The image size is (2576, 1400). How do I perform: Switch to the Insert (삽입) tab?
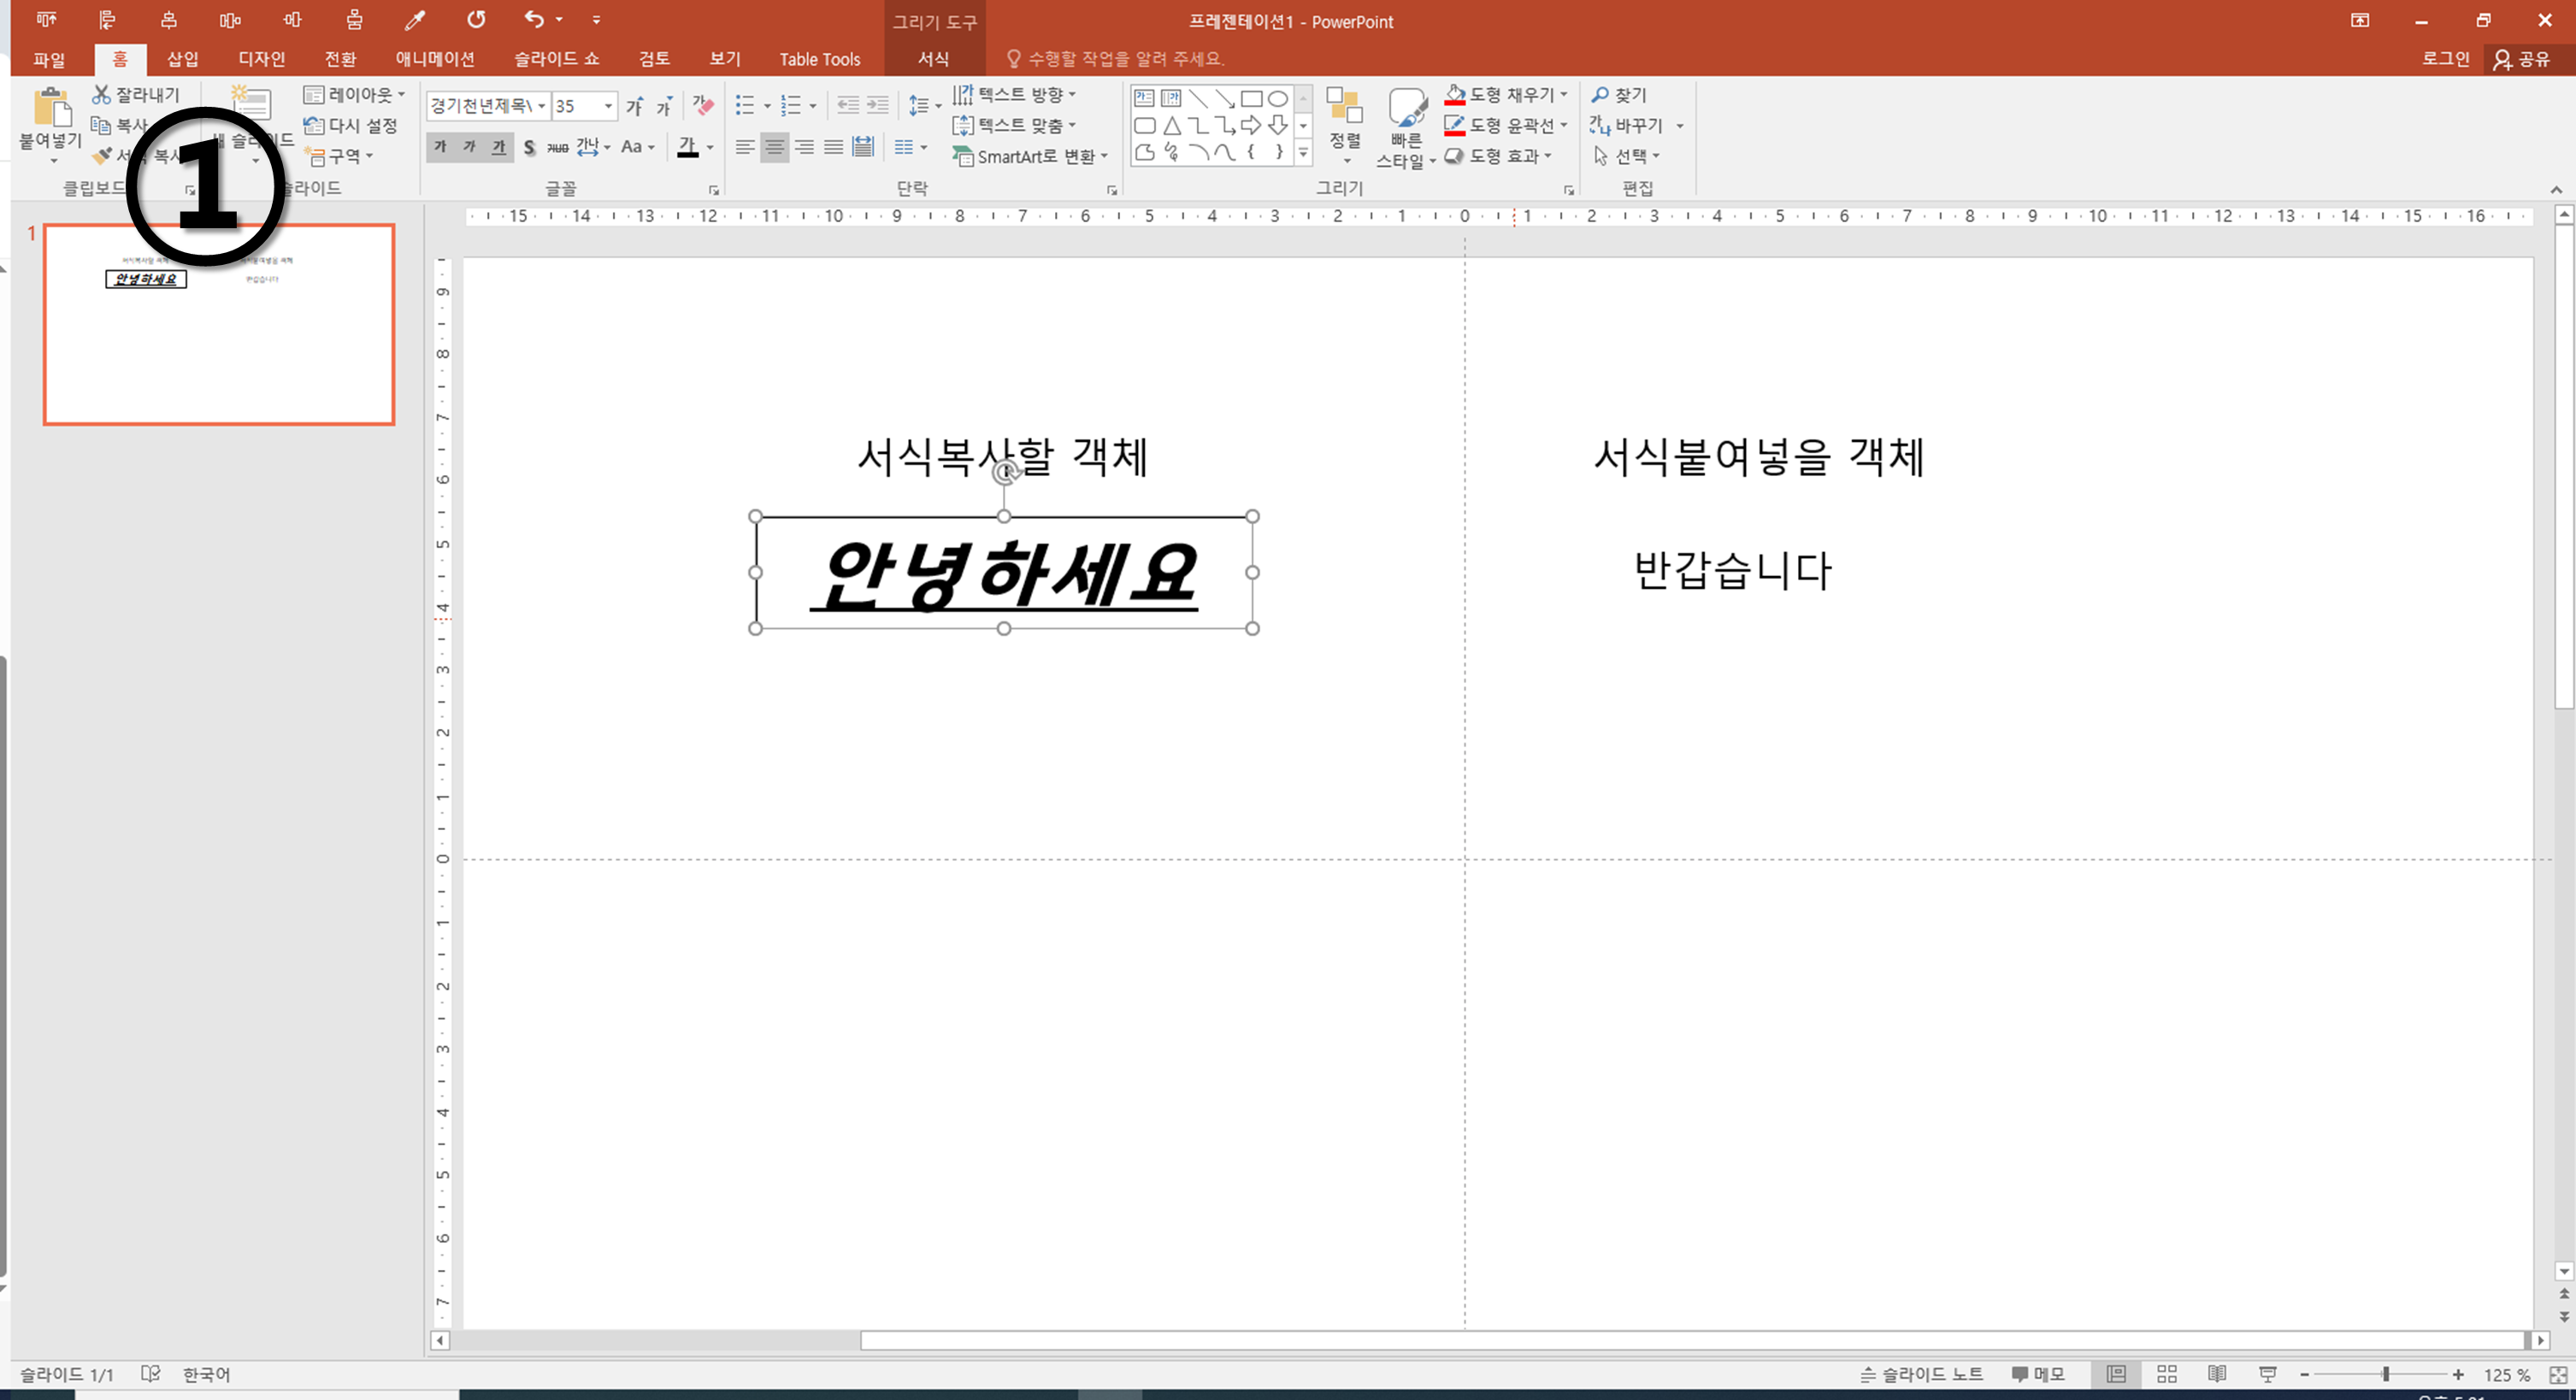pyautogui.click(x=182, y=59)
